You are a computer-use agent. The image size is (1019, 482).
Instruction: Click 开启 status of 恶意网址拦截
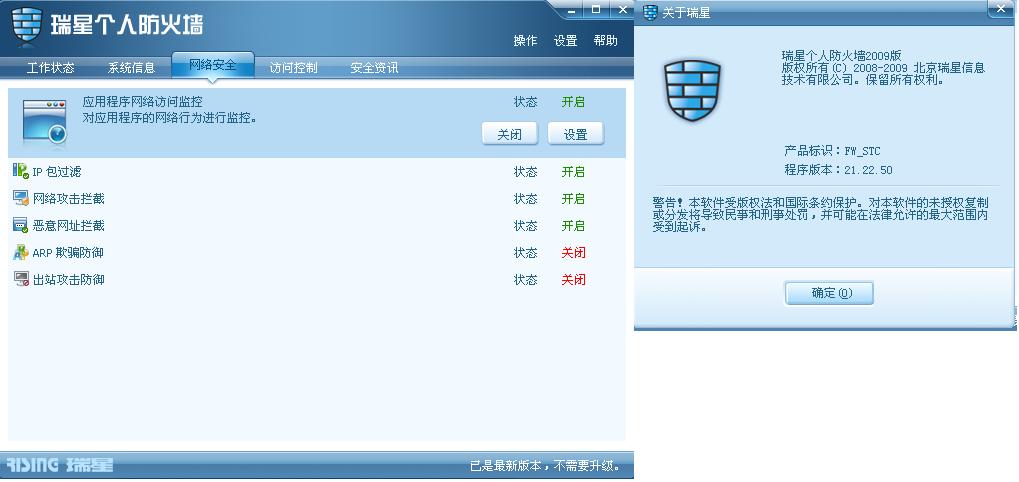pyautogui.click(x=574, y=225)
